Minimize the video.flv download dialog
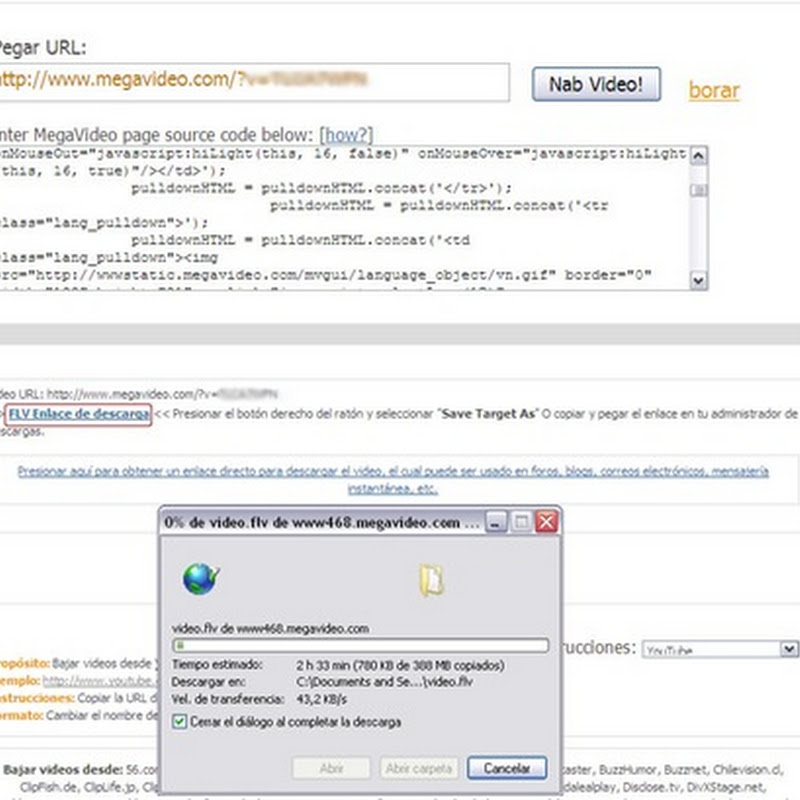This screenshot has height=800, width=800. (495, 522)
